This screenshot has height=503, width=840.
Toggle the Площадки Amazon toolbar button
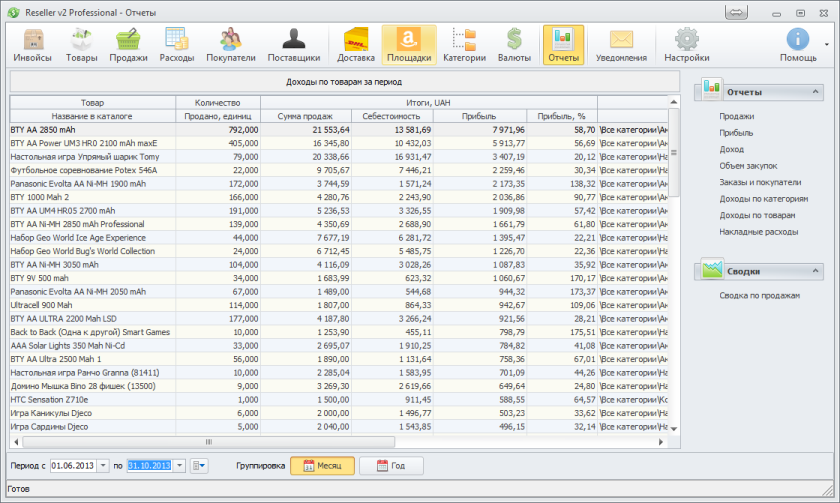(408, 45)
